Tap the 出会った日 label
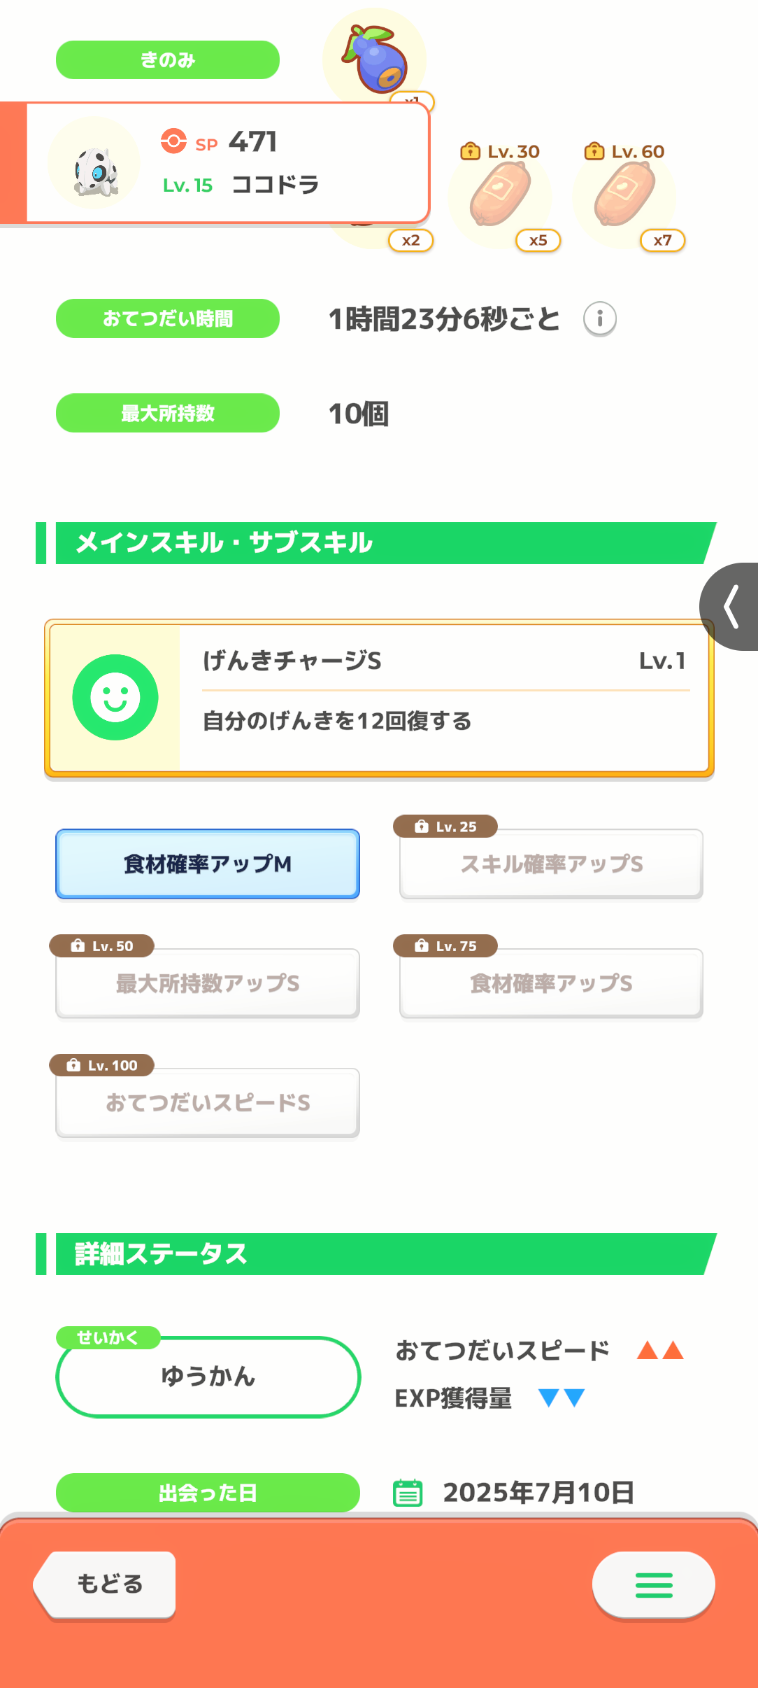 click(x=207, y=1493)
